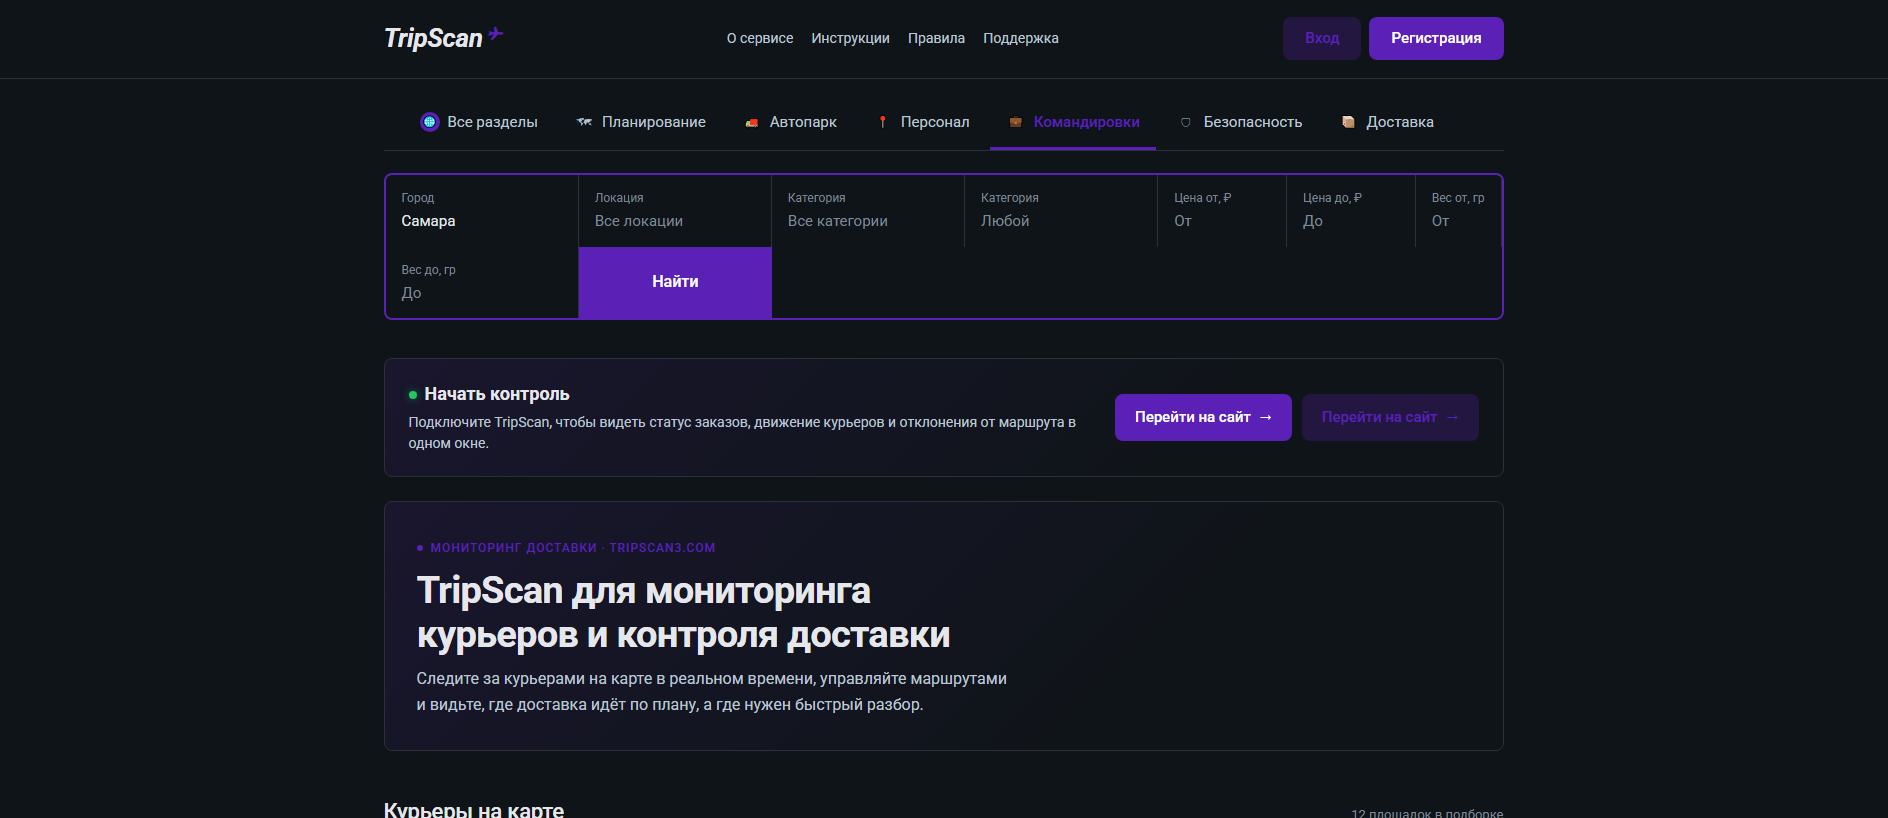
Task: Open the Все разделы tab
Action: tap(479, 122)
